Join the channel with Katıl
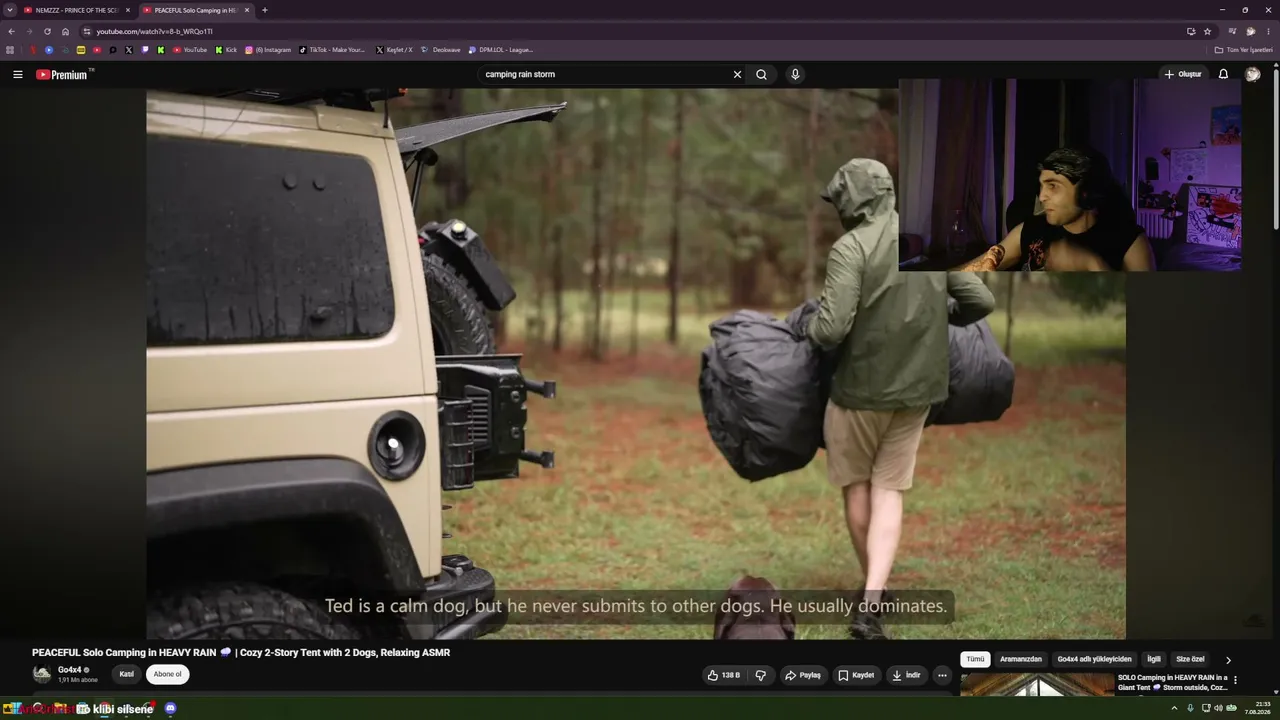 [x=127, y=674]
